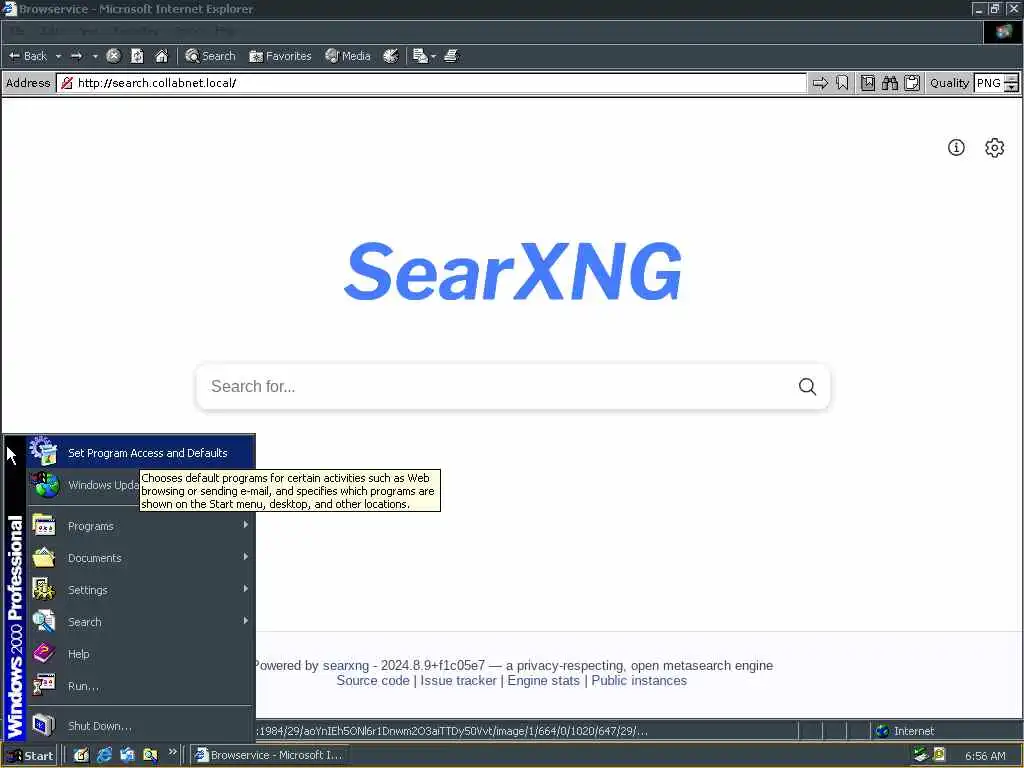Increase Quality with the up stepper arrow

[1012, 79]
